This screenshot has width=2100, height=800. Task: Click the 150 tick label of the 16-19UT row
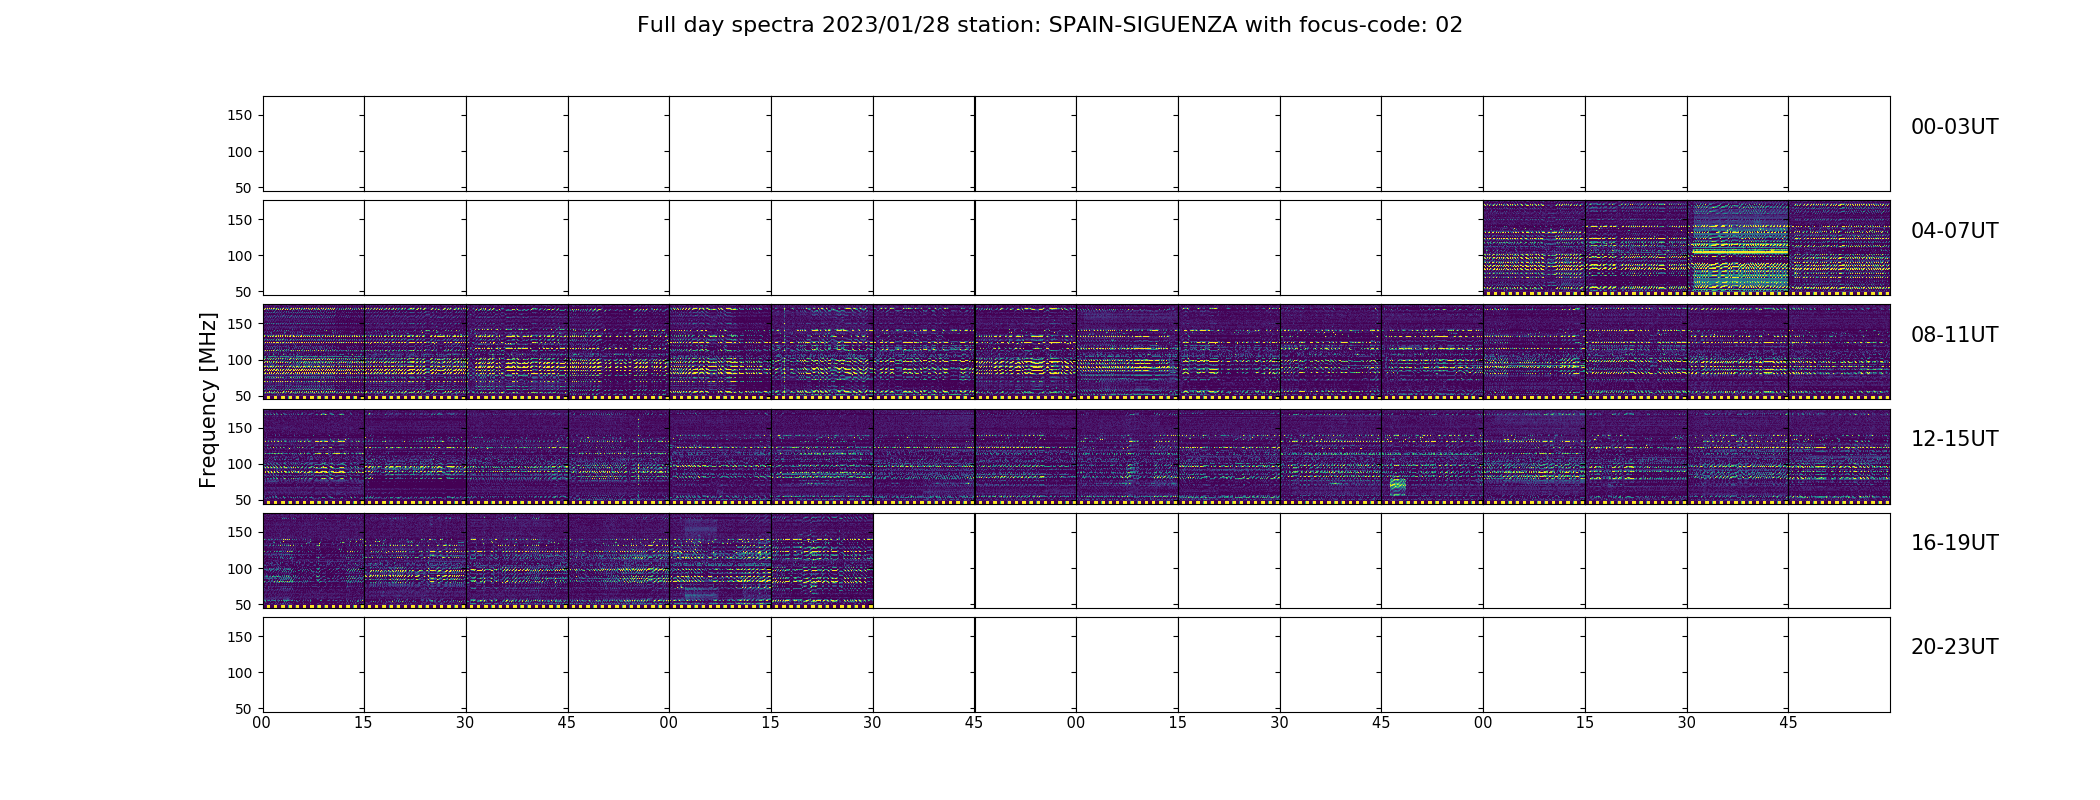pos(240,532)
